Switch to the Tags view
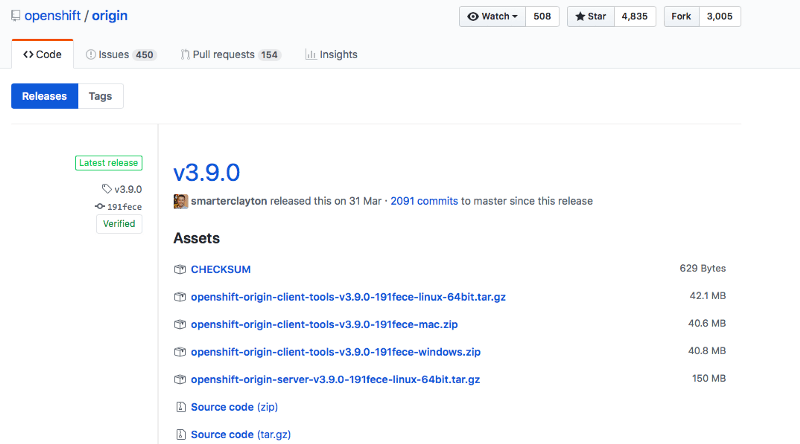Image resolution: width=800 pixels, height=444 pixels. 101,96
